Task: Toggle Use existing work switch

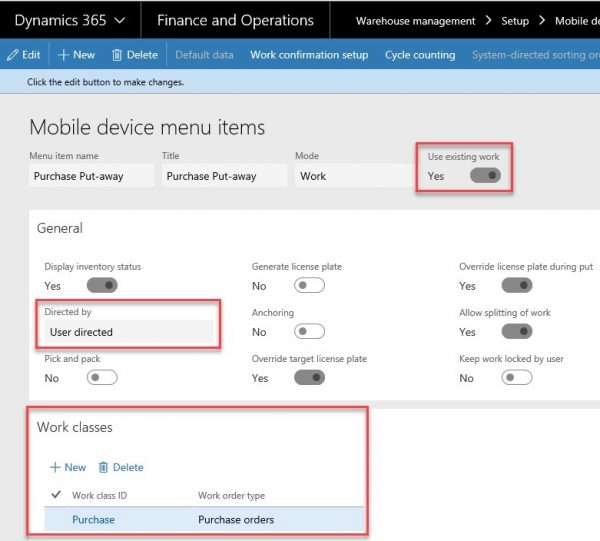Action: (x=485, y=176)
